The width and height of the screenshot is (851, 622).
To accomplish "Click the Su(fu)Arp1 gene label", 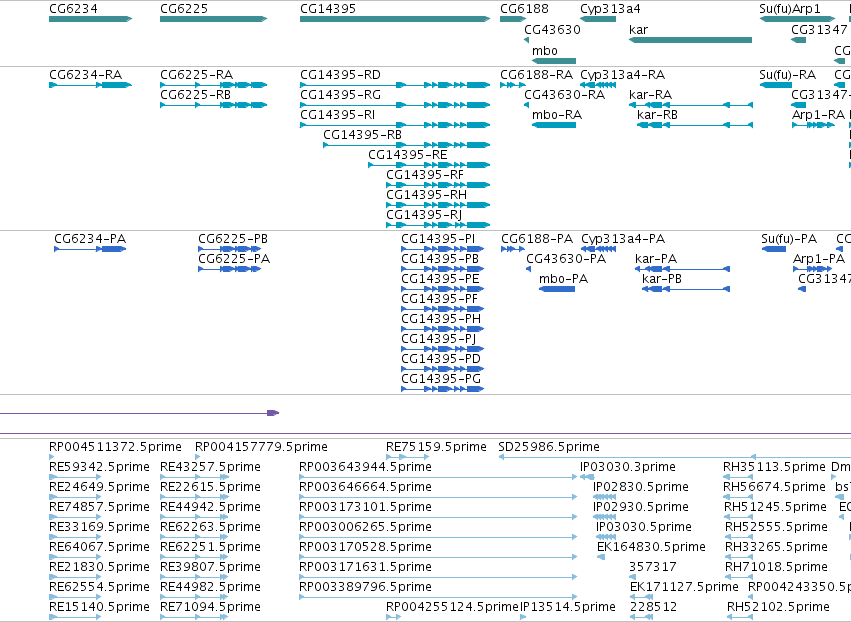I will click(x=790, y=9).
